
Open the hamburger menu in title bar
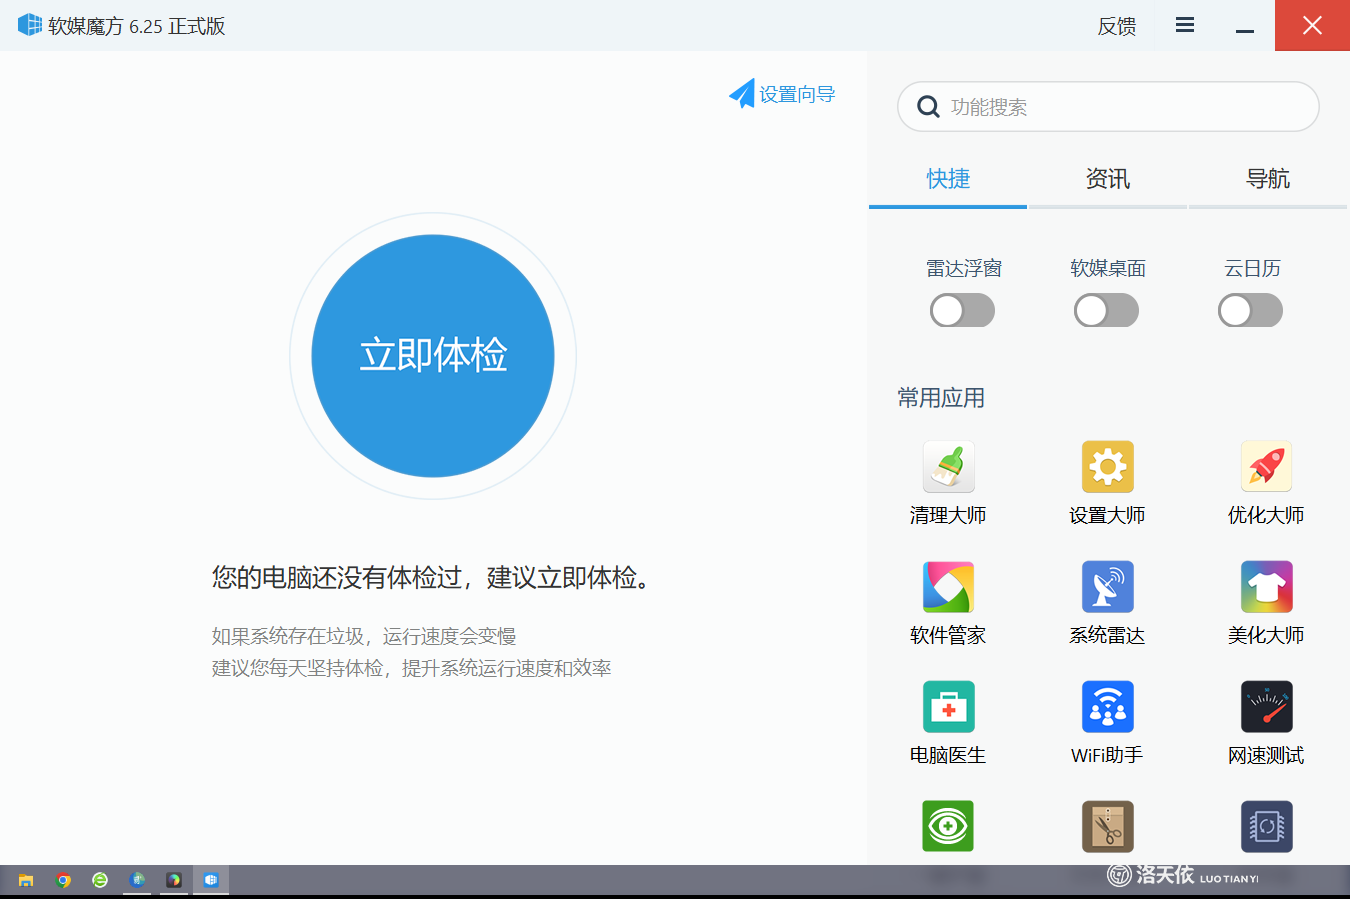pos(1185,25)
